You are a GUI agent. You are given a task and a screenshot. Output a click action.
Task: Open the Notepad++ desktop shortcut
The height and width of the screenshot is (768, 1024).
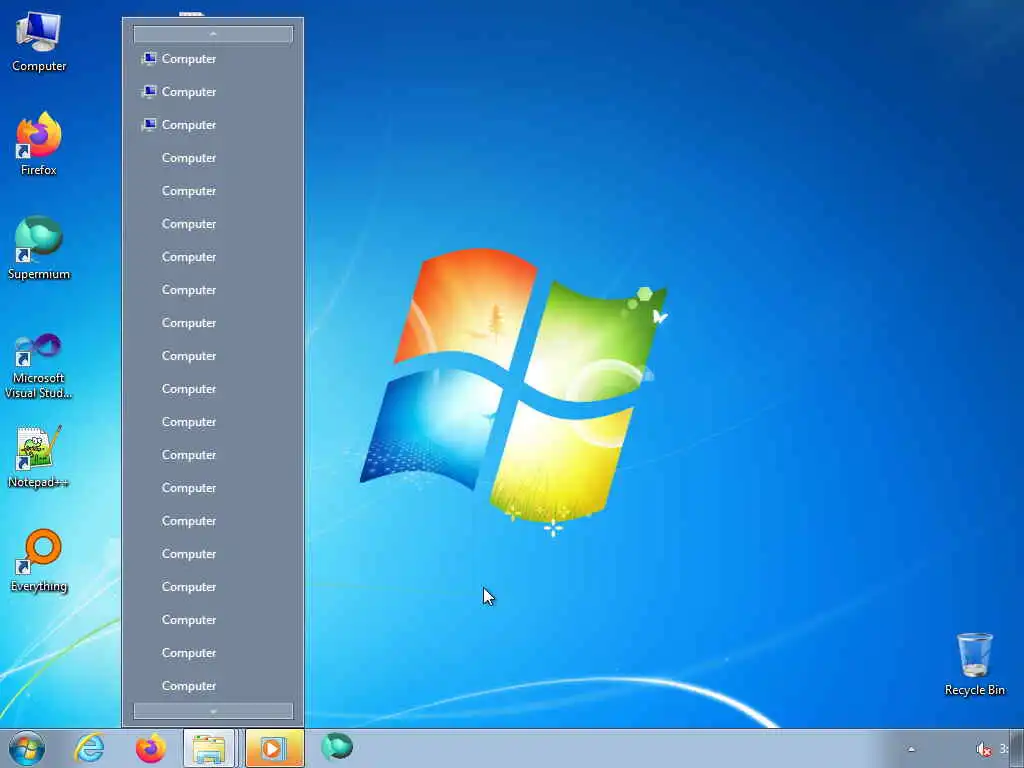pos(39,456)
